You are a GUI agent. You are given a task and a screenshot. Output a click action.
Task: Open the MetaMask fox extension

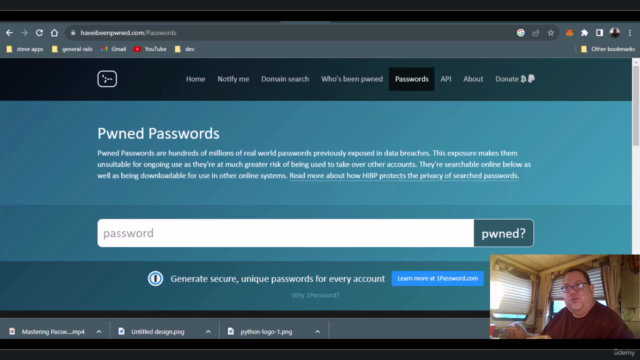click(569, 33)
